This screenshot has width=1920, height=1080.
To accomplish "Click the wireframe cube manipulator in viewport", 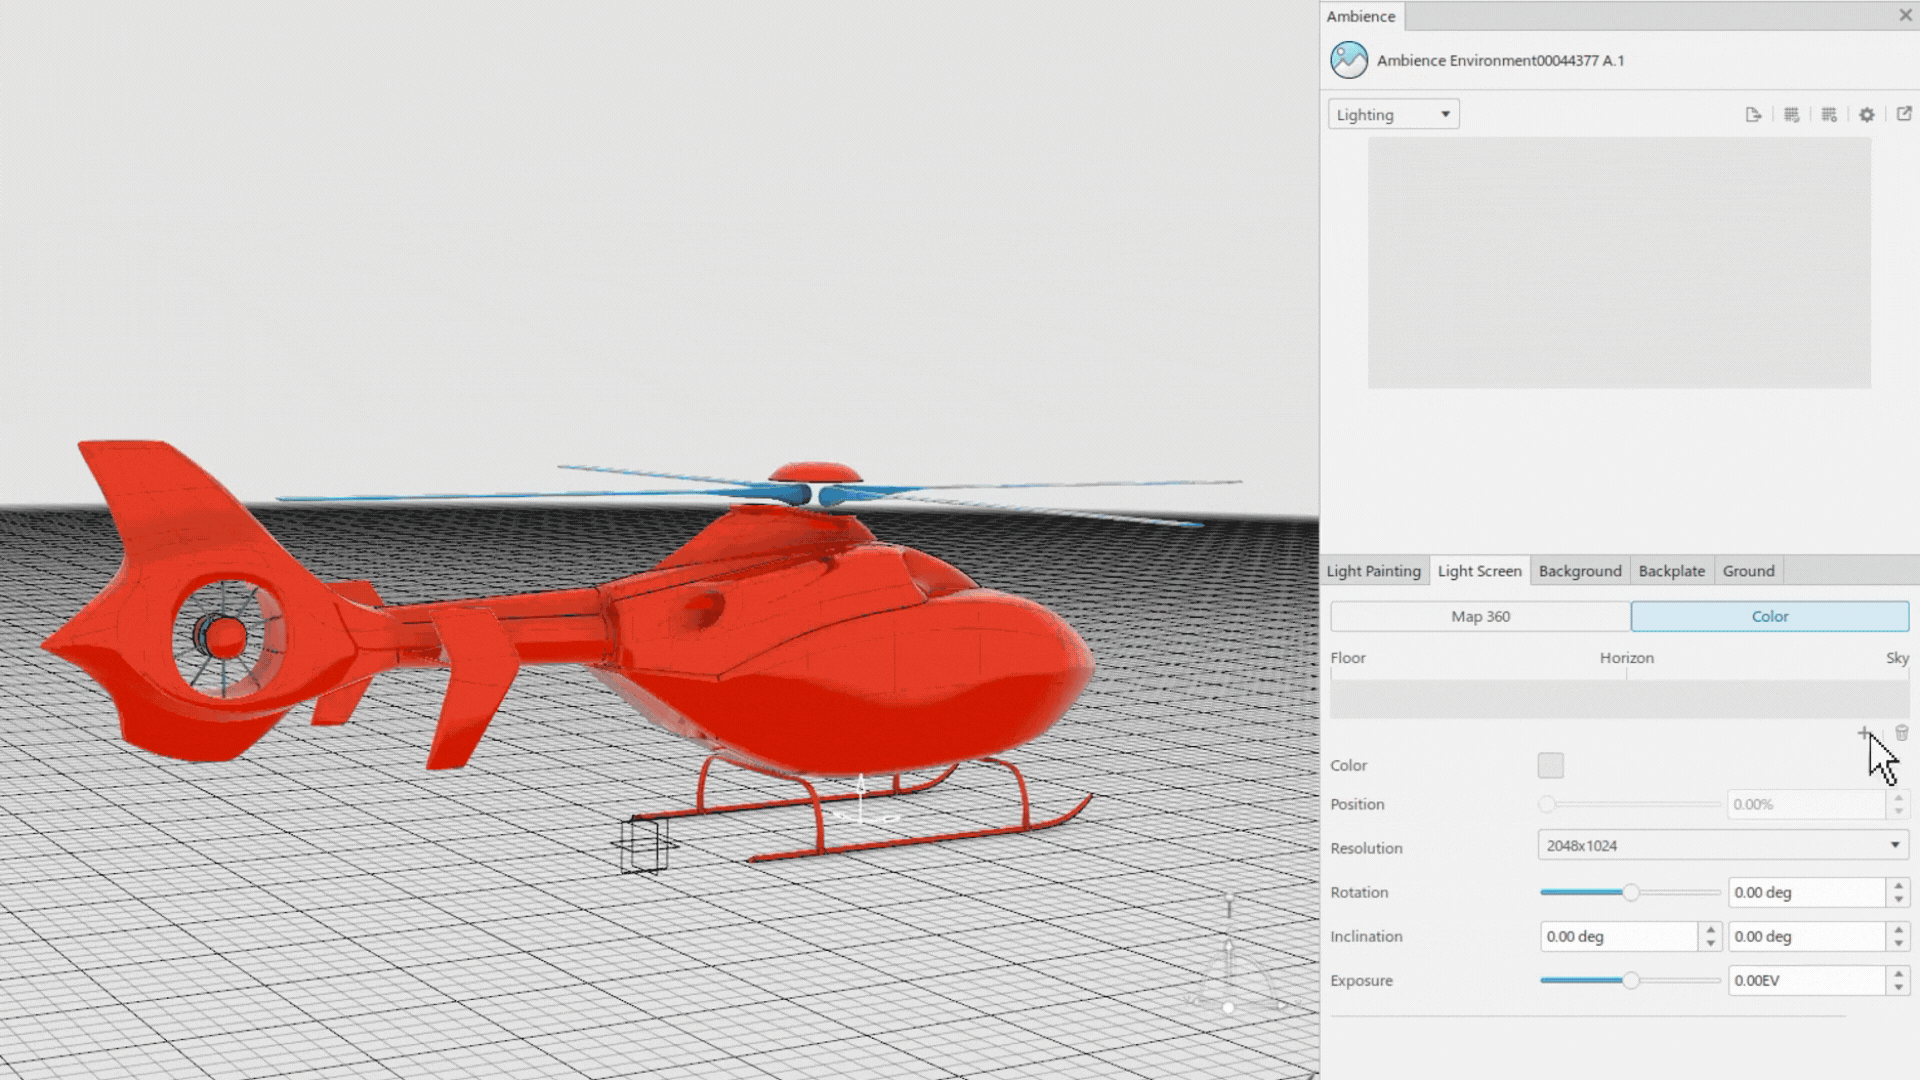I will click(644, 845).
